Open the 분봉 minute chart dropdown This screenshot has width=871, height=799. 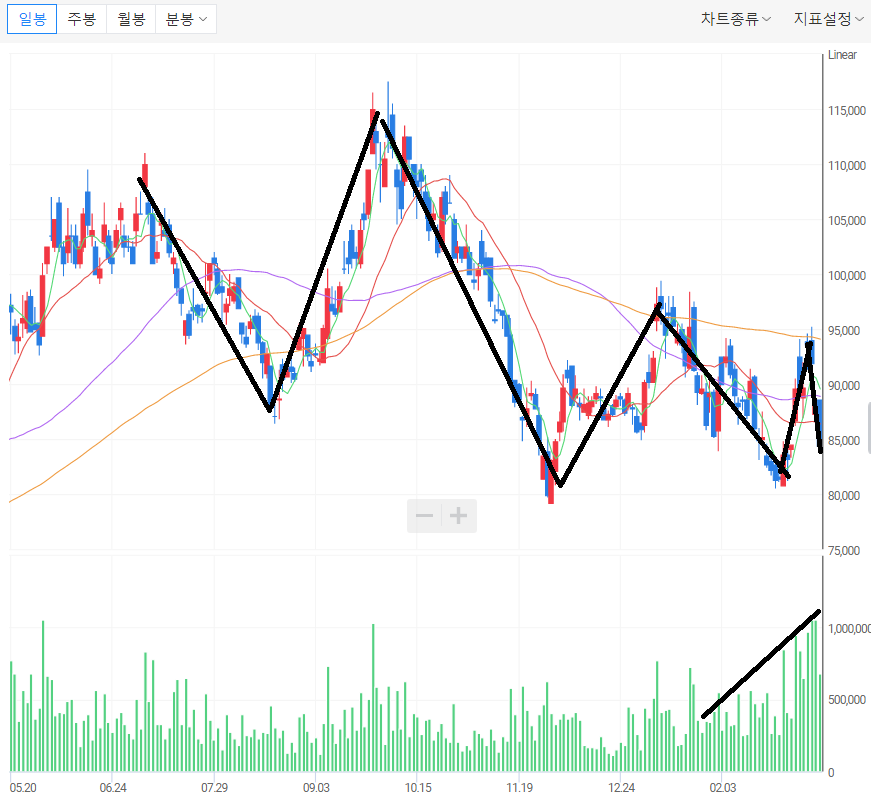tap(186, 19)
